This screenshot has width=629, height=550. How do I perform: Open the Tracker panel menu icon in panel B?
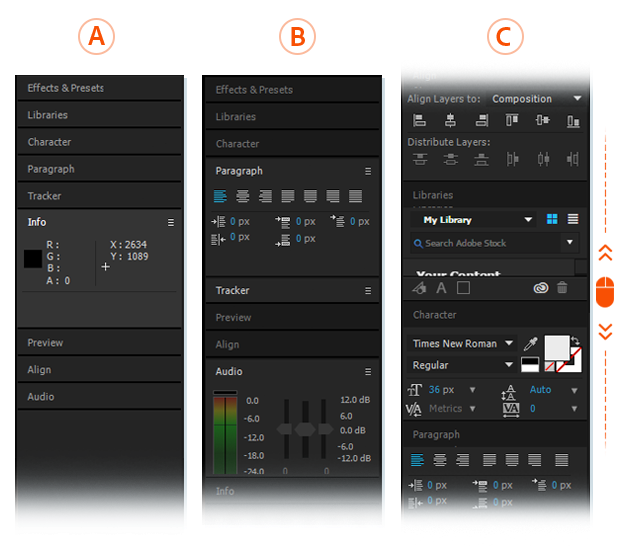click(368, 290)
